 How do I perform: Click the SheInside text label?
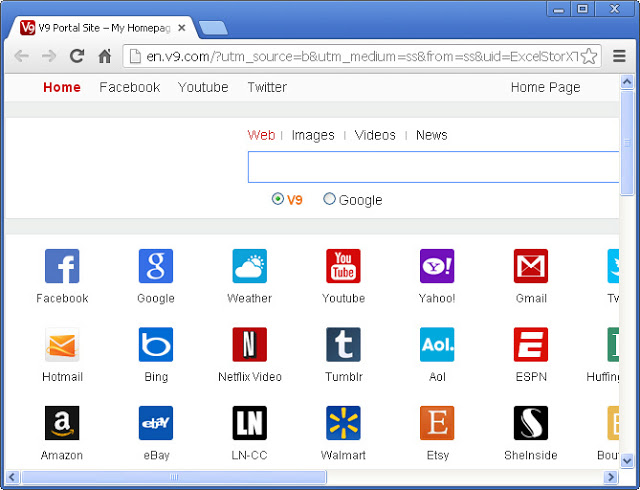[531, 455]
